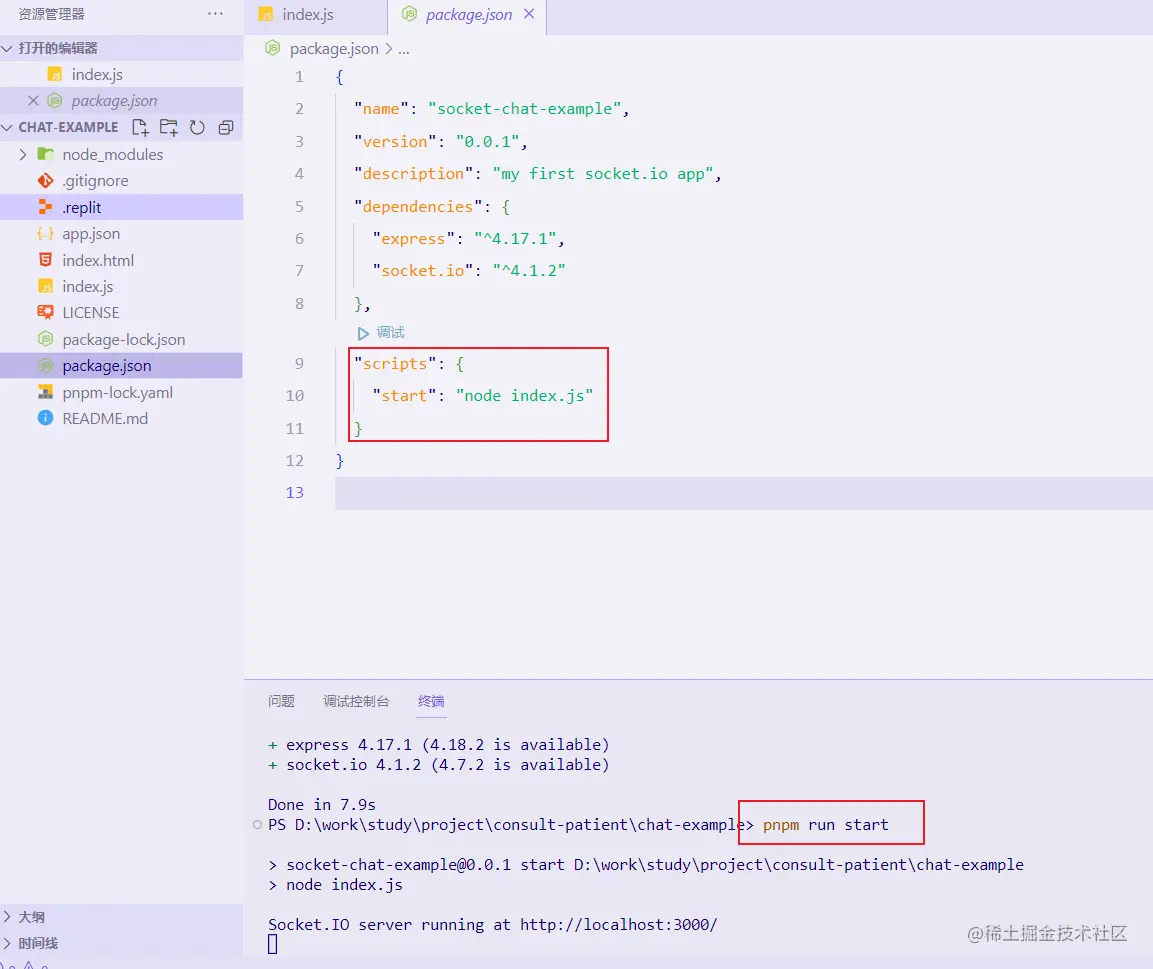
Task: Close package.json in open editors list
Action: click(33, 101)
